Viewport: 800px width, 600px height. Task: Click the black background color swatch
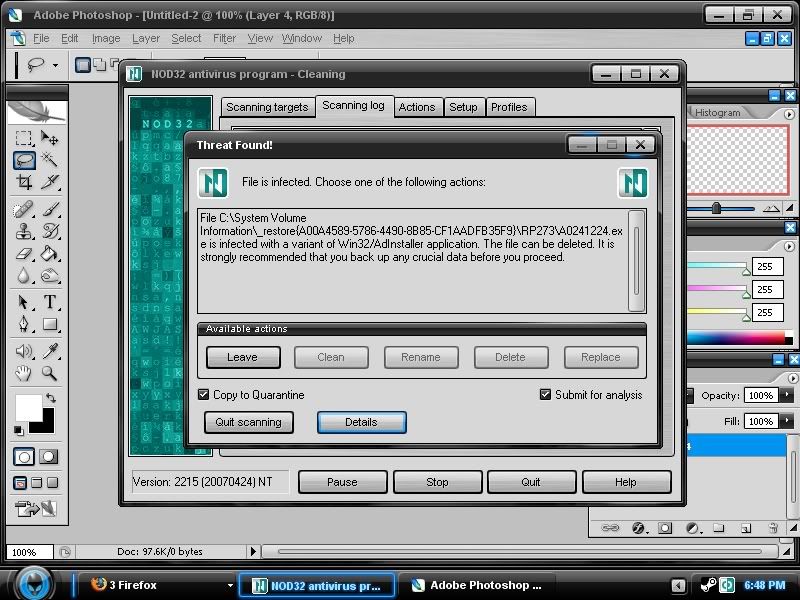coord(47,425)
